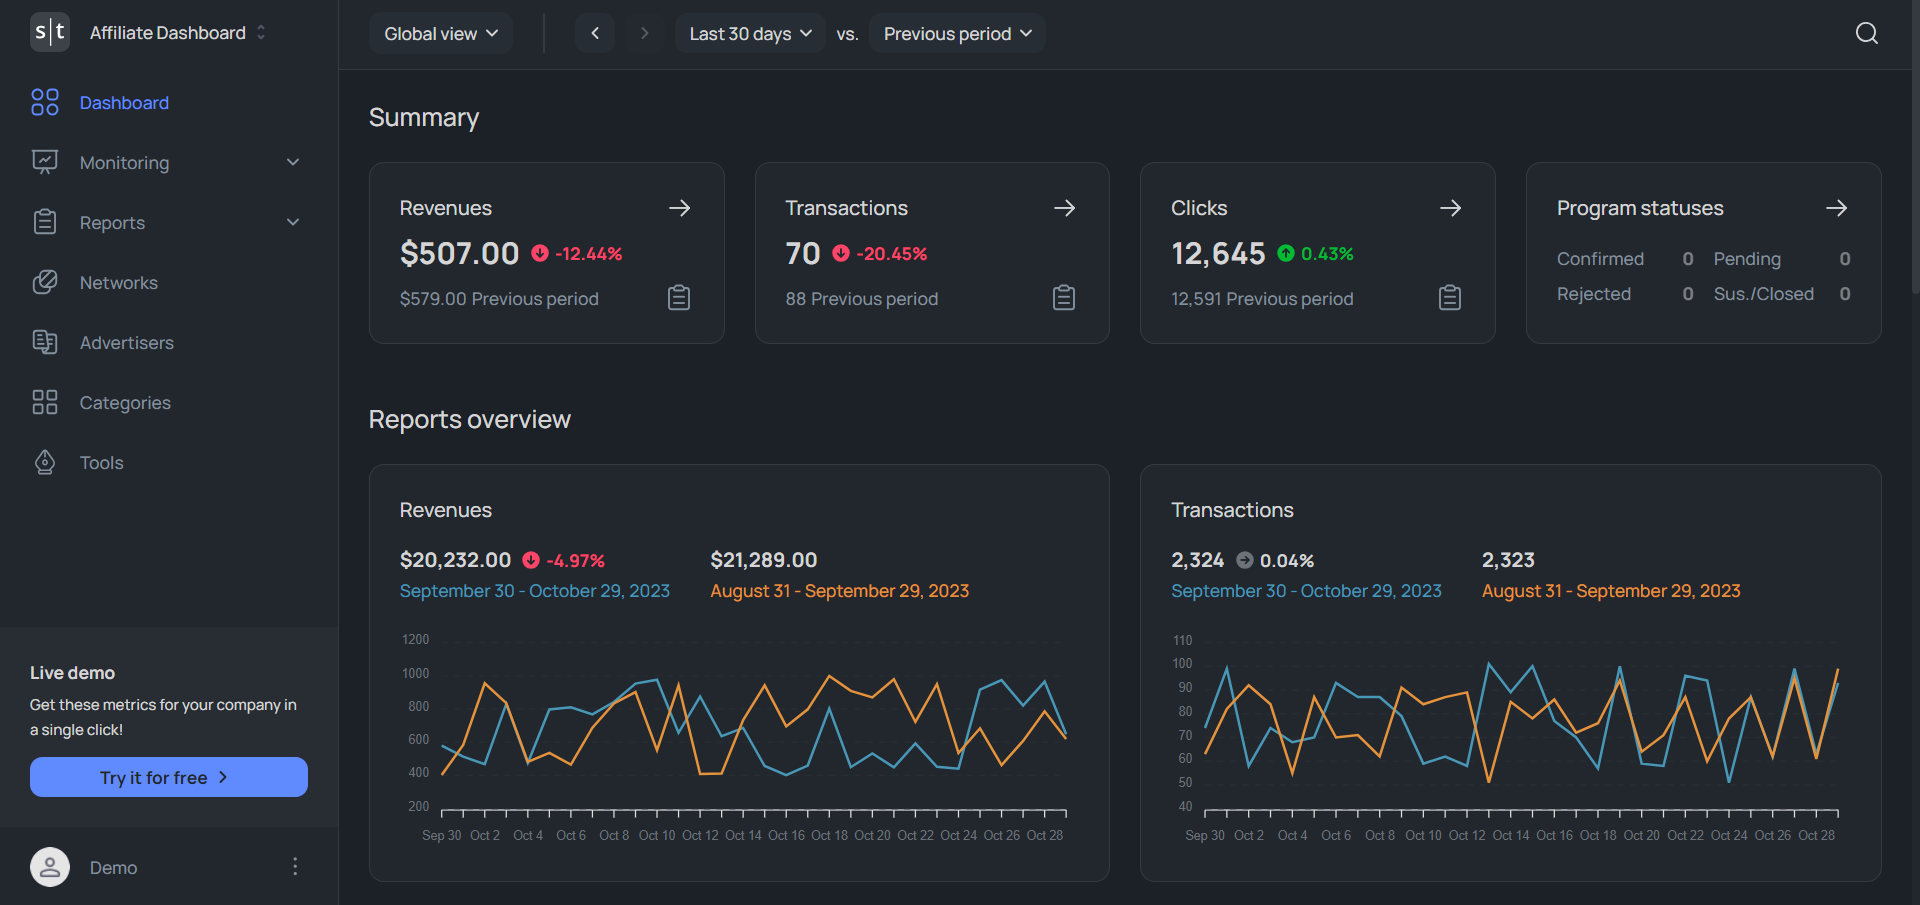Click the Tools pen icon
1920x905 pixels.
[45, 462]
